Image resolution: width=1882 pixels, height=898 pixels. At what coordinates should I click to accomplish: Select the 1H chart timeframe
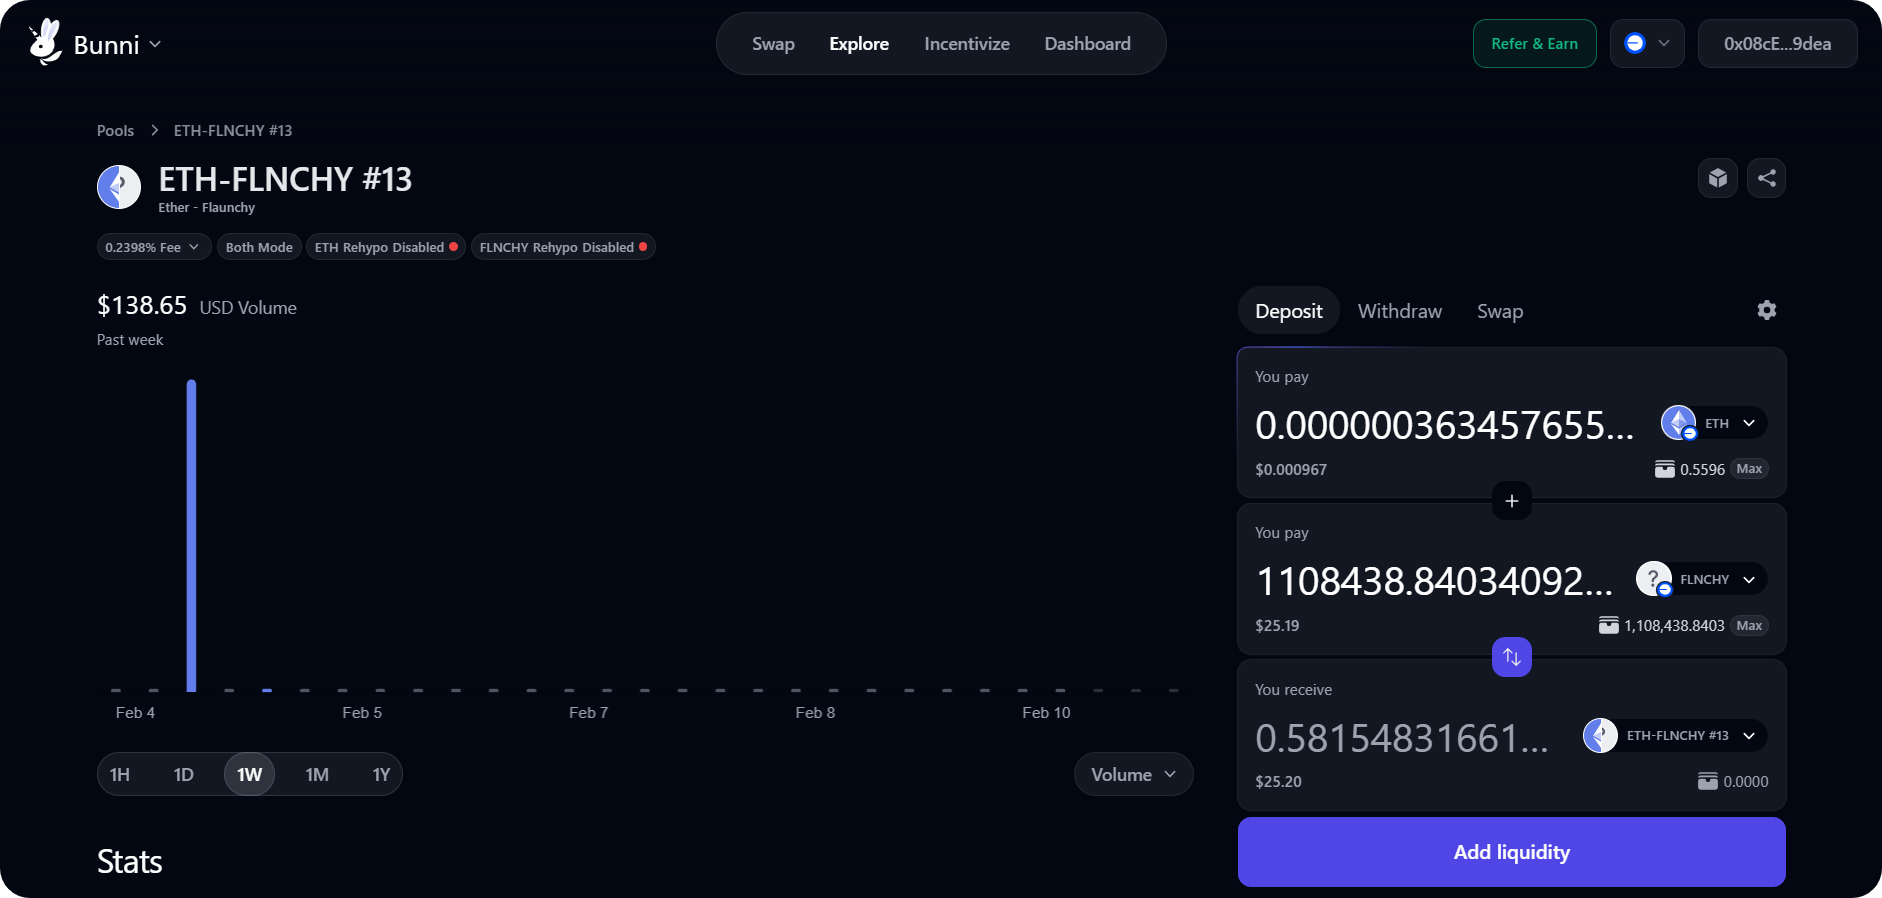pyautogui.click(x=120, y=775)
